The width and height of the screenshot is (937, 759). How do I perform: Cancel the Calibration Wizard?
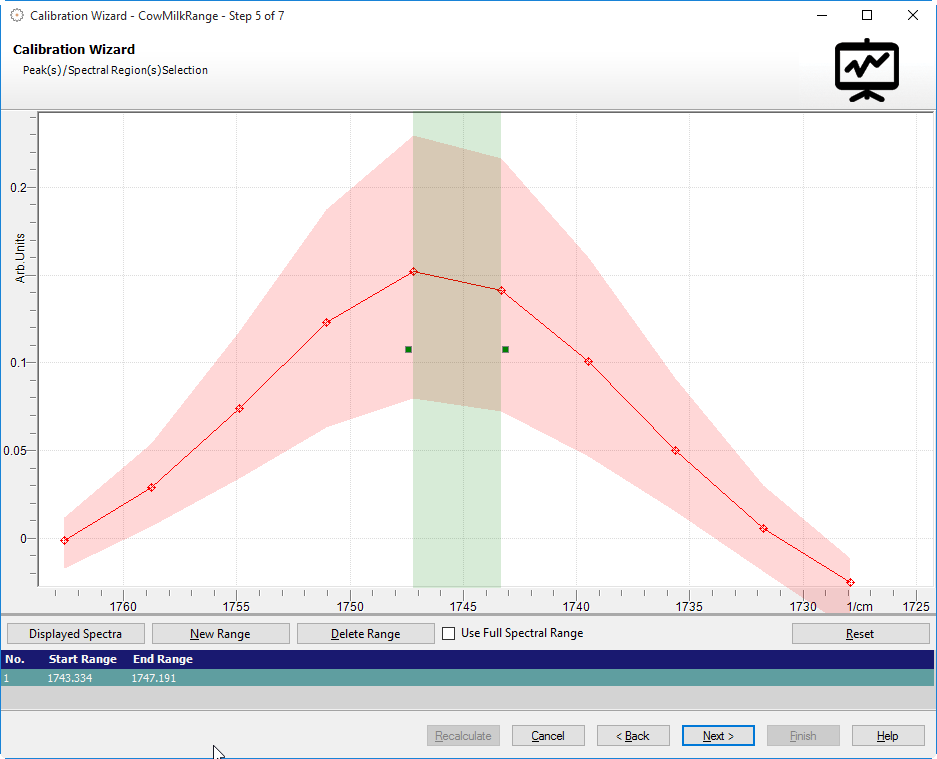(x=548, y=736)
